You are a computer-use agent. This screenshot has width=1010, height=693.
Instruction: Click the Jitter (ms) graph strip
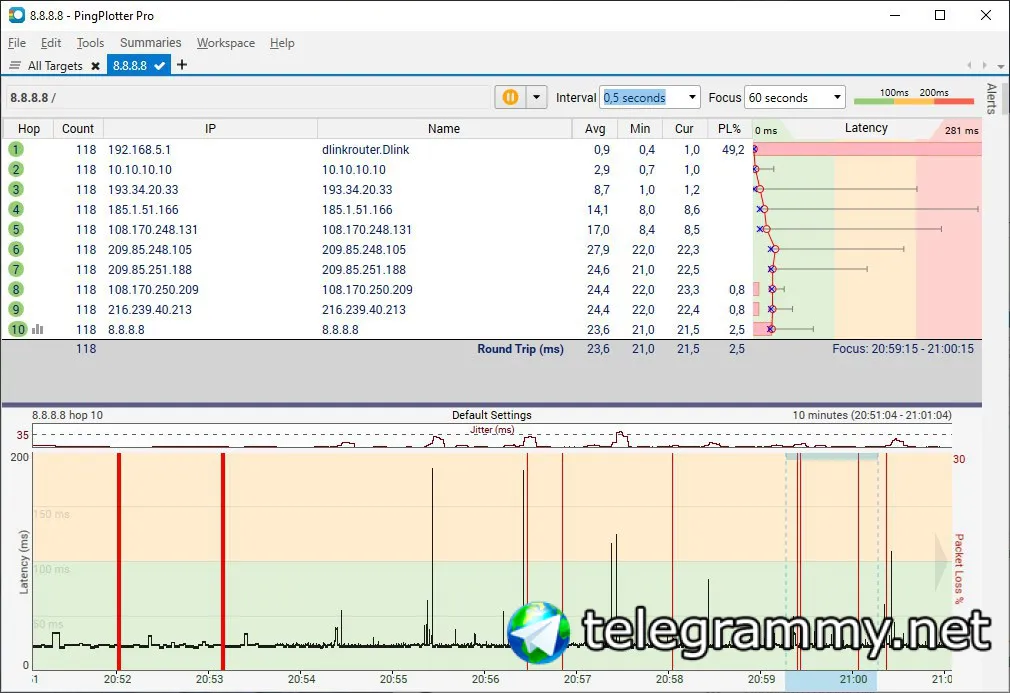[x=492, y=435]
